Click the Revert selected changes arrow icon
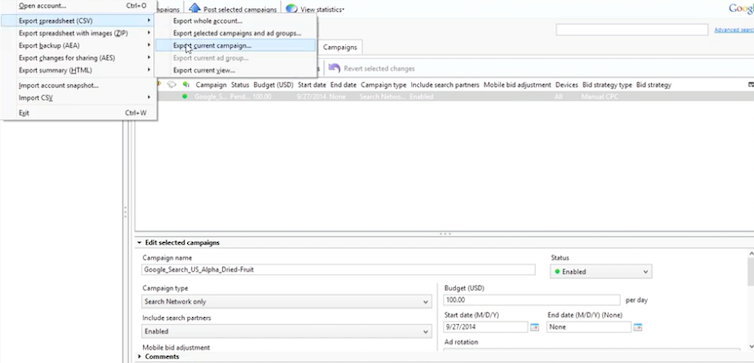This screenshot has width=754, height=363. [334, 68]
